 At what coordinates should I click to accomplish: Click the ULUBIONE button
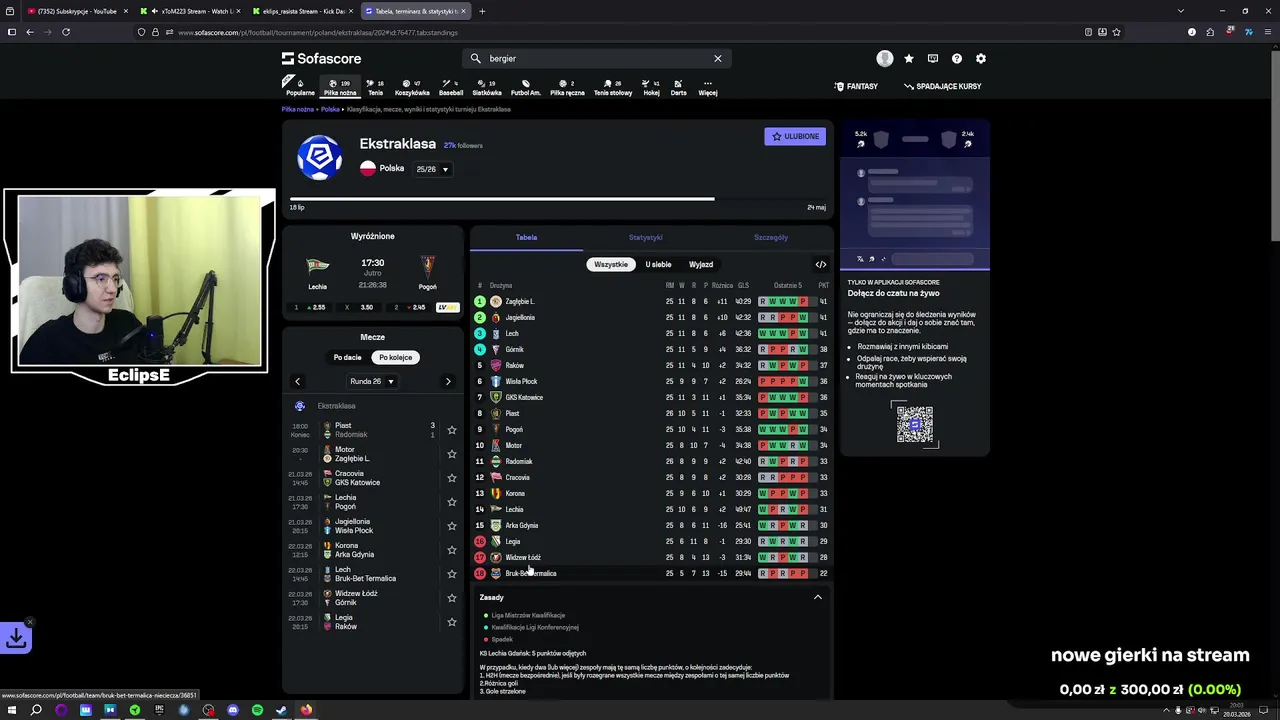pos(795,136)
